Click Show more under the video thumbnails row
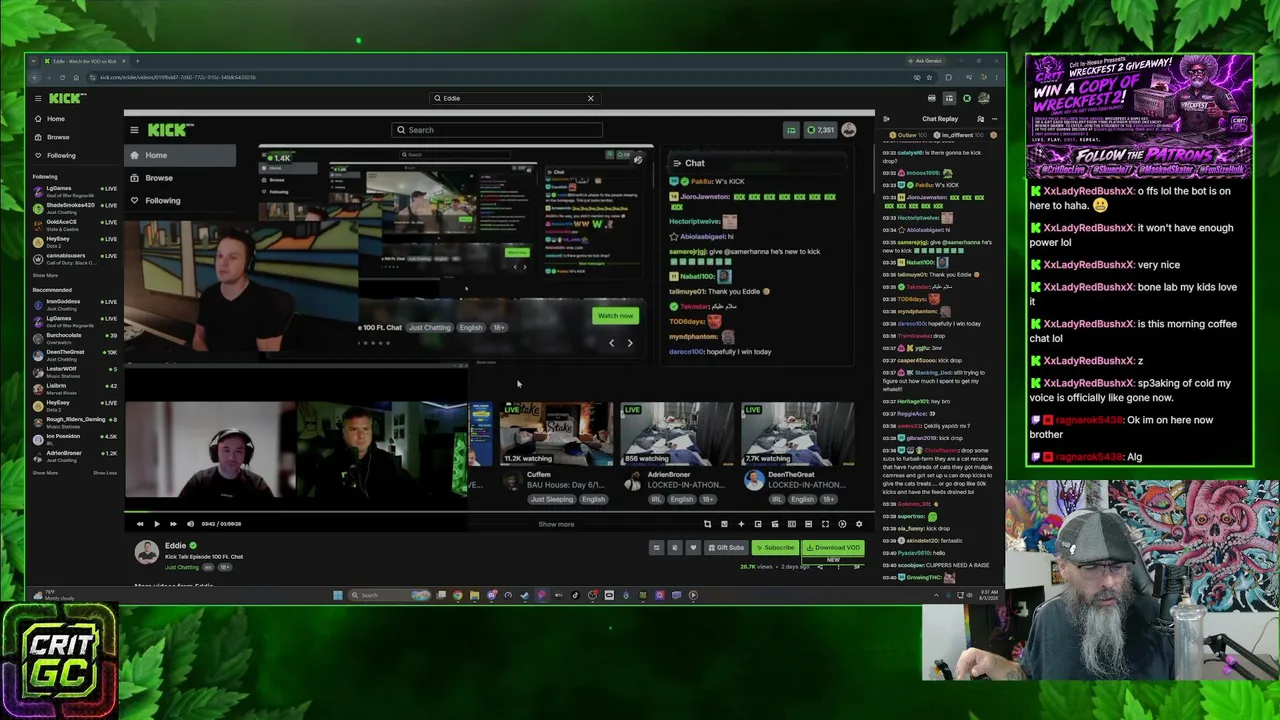This screenshot has width=1280, height=720. point(556,524)
